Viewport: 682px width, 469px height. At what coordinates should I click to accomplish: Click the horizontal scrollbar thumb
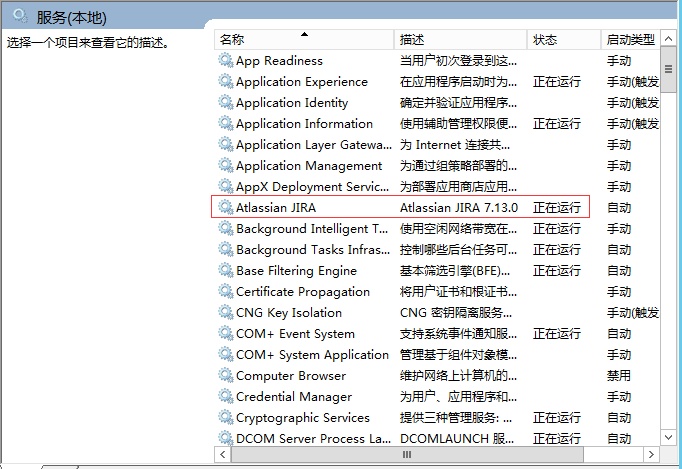(x=407, y=455)
